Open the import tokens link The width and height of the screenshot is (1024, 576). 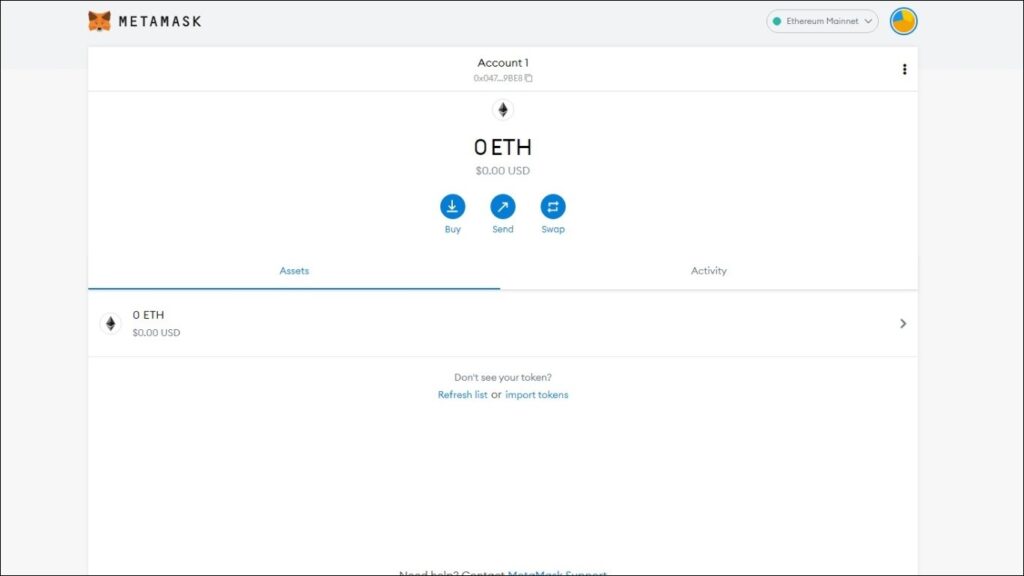coord(536,394)
